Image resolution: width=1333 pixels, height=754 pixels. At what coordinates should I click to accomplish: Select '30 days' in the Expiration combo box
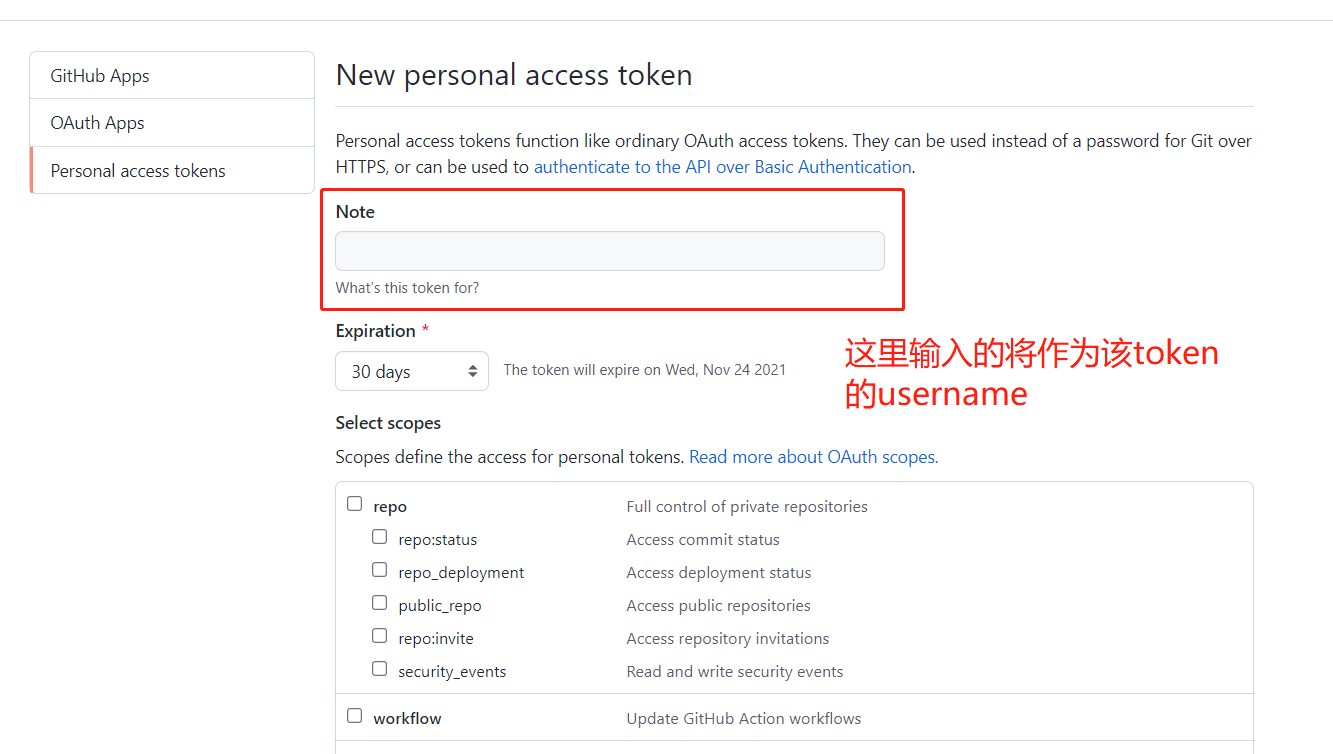[x=410, y=371]
